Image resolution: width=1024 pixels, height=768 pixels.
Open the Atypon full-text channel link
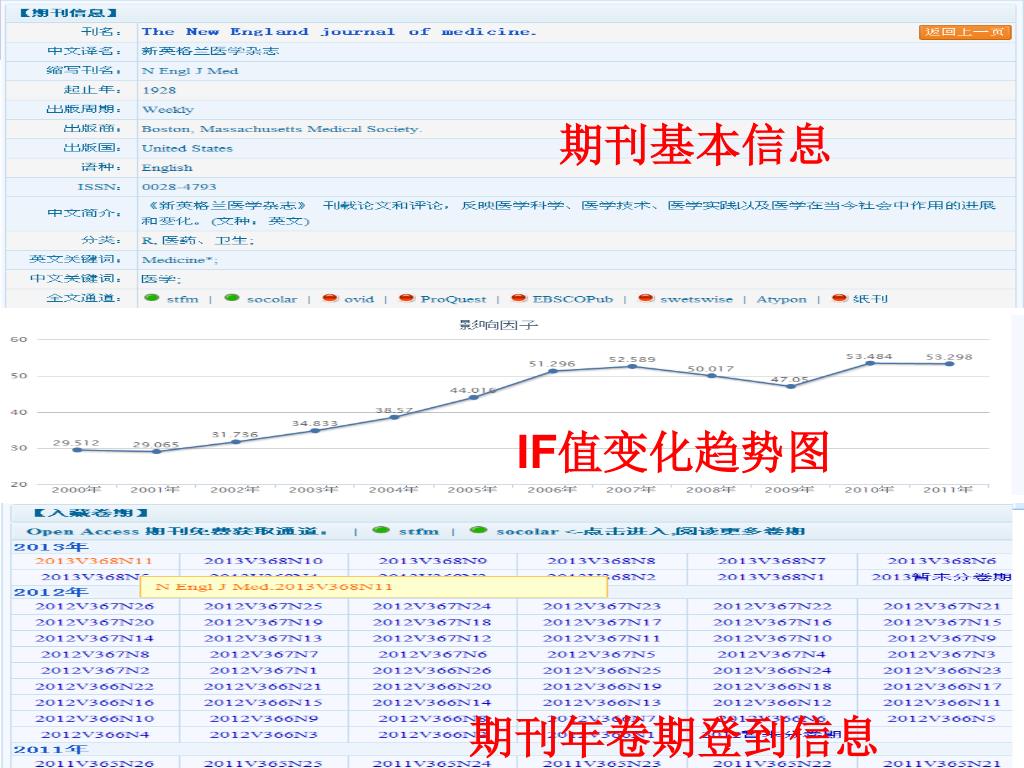coord(781,299)
